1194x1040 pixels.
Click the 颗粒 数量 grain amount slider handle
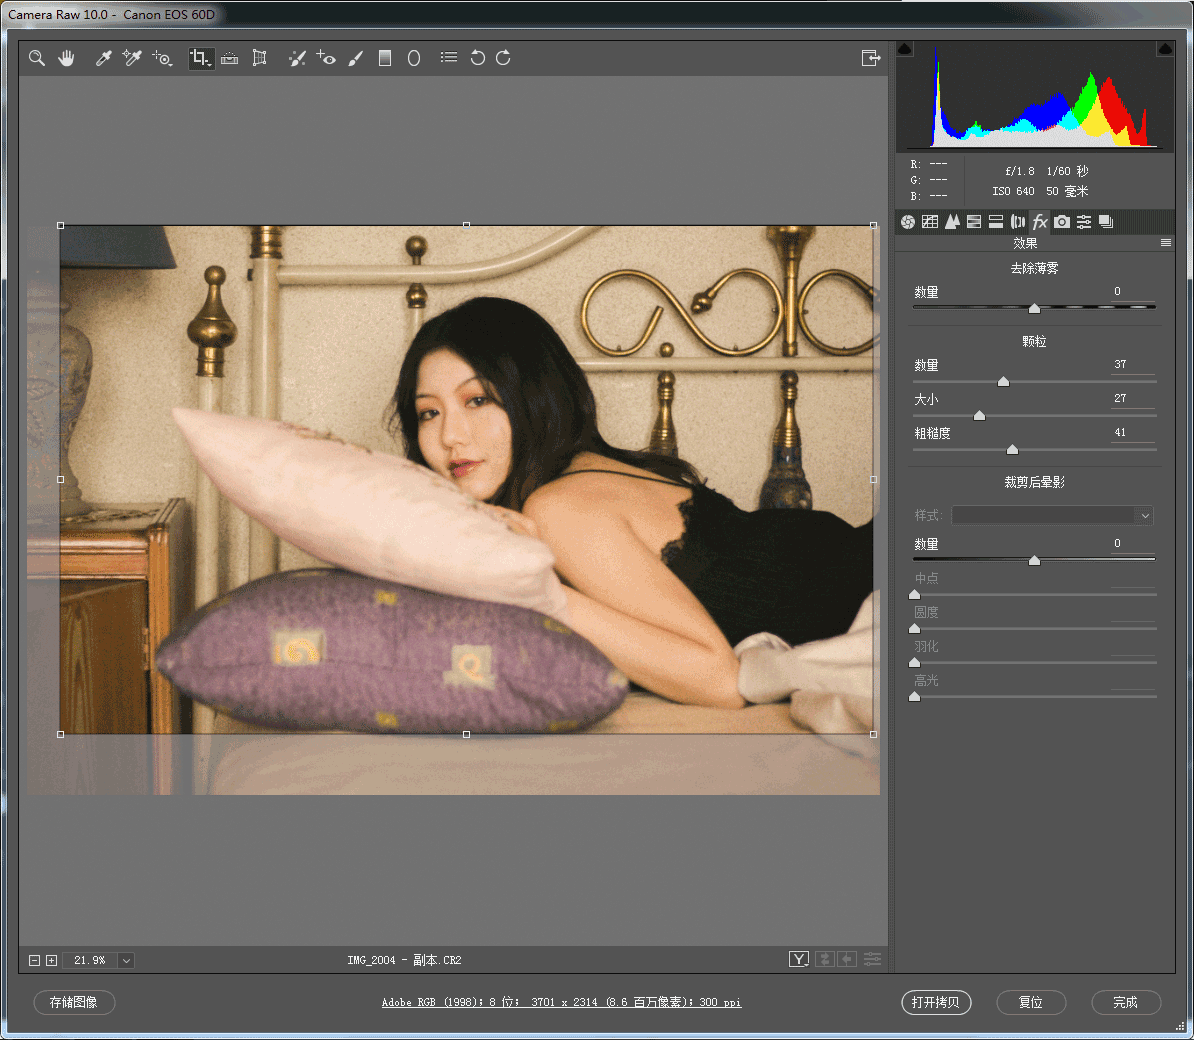[x=1003, y=381]
